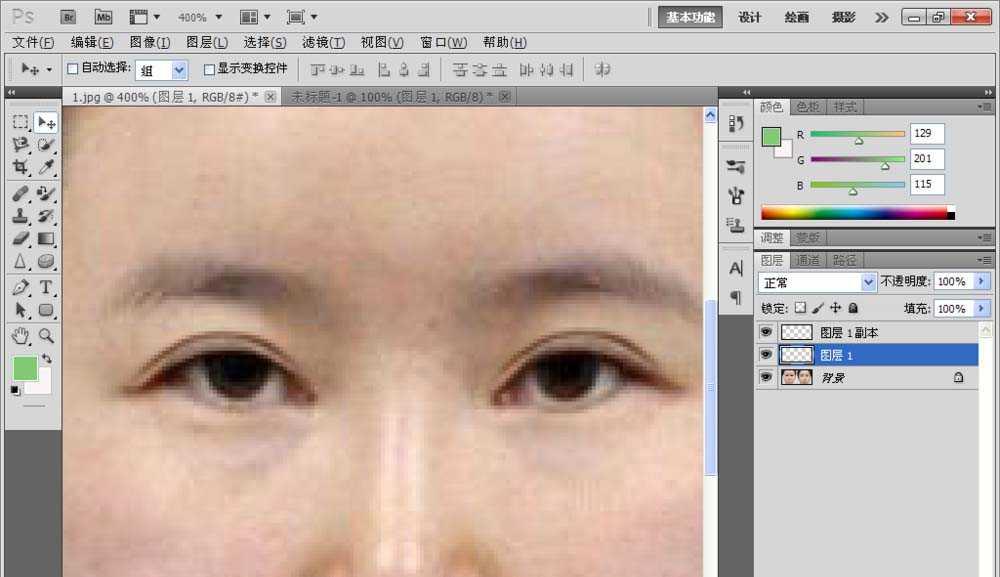This screenshot has width=1000, height=577.
Task: Hide the 背景 layer visibility eye
Action: pos(766,377)
